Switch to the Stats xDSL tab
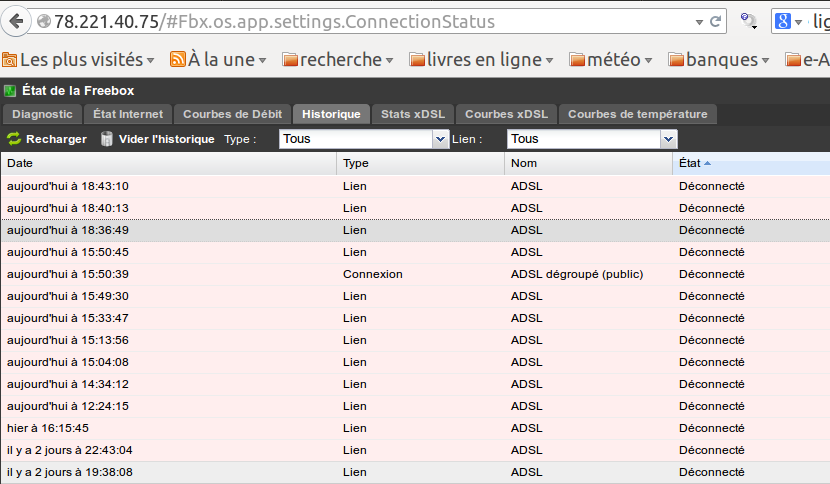Screen dimensions: 830x484 point(412,114)
